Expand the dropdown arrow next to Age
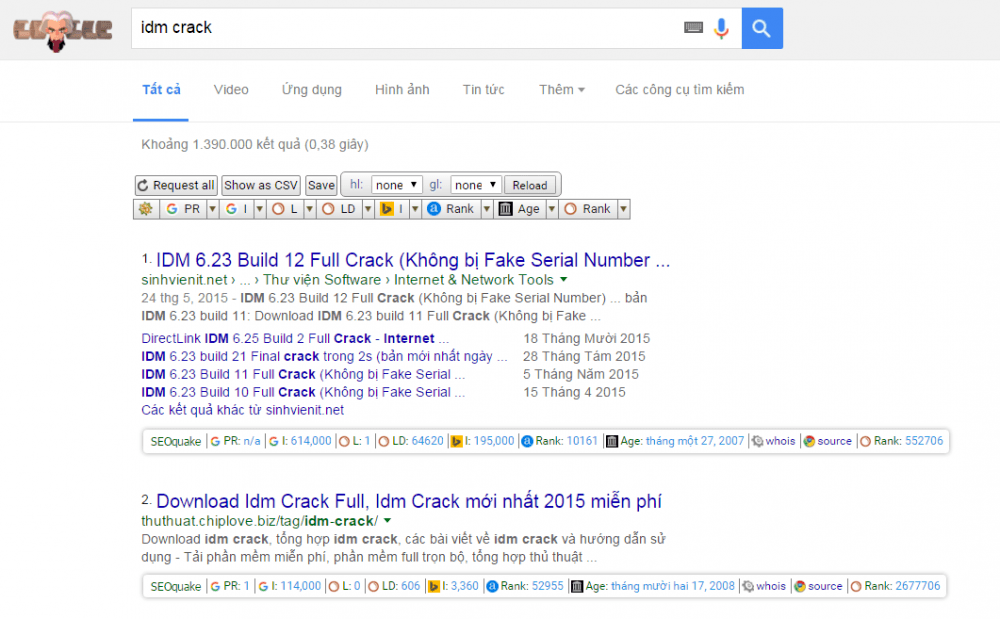The image size is (1000, 619). point(552,208)
